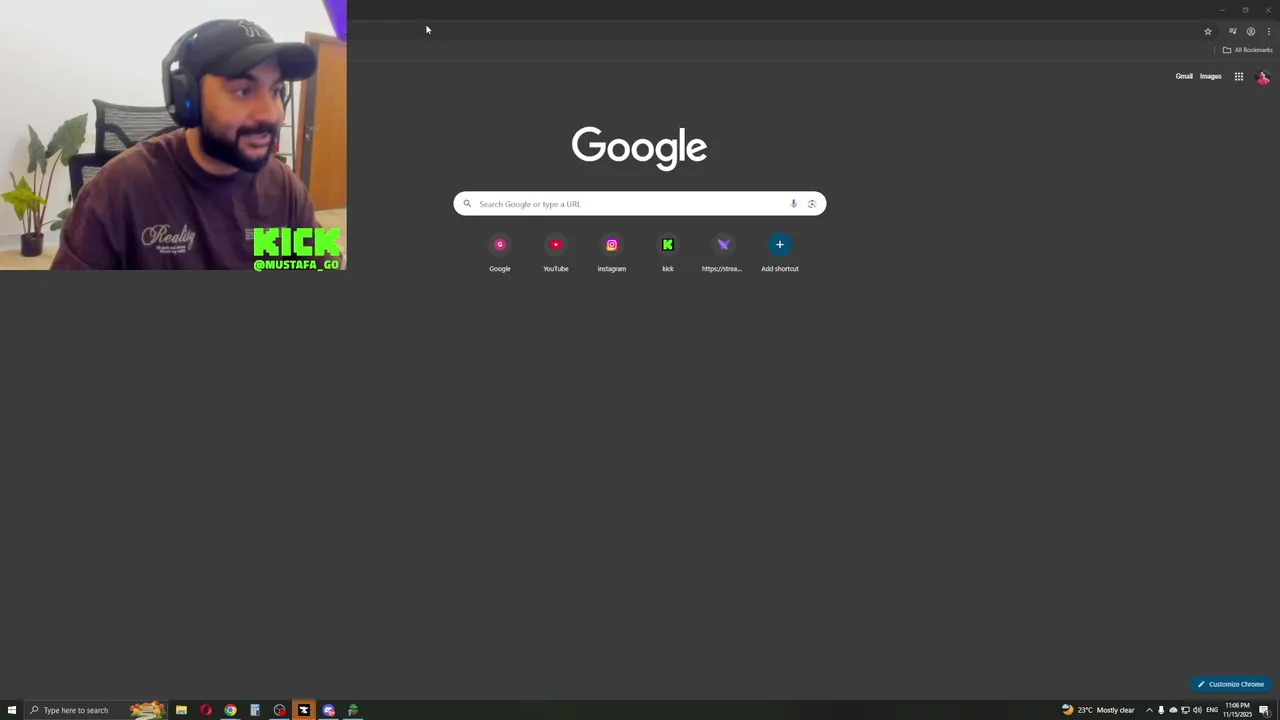The height and width of the screenshot is (720, 1280).
Task: Switch to Chrome in the taskbar
Action: tap(230, 710)
